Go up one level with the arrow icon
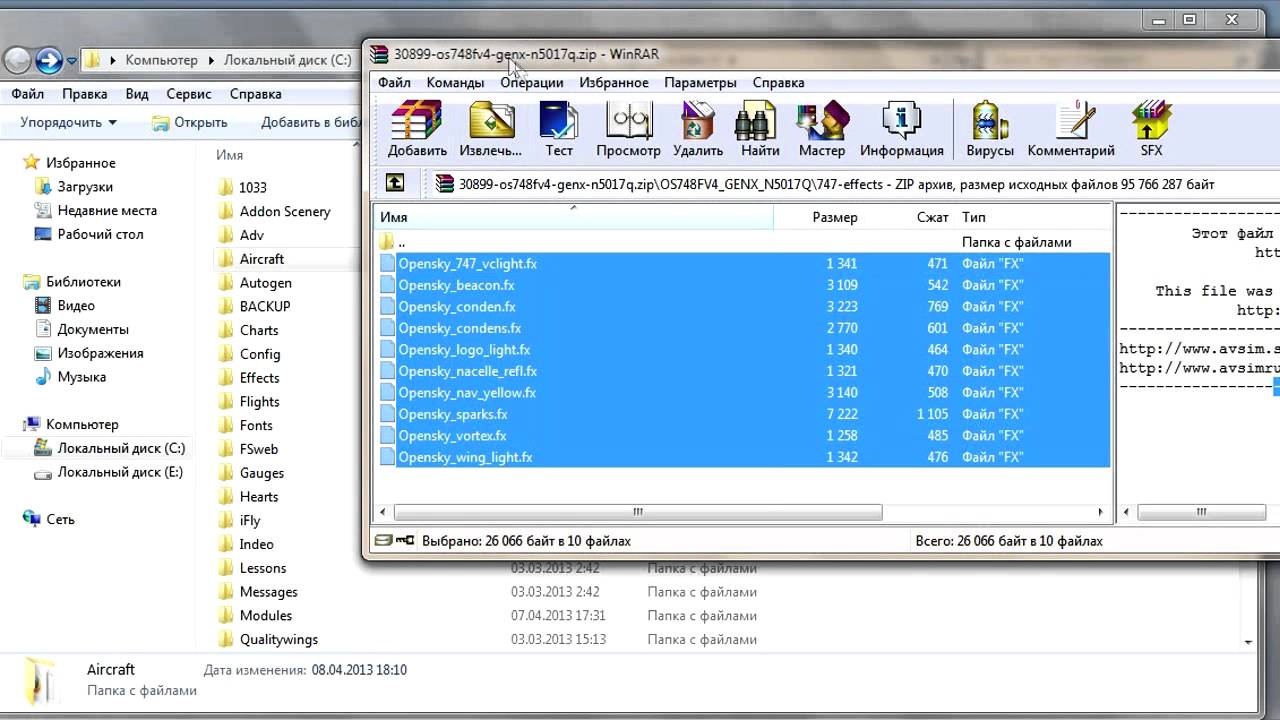1280x720 pixels. coord(395,183)
